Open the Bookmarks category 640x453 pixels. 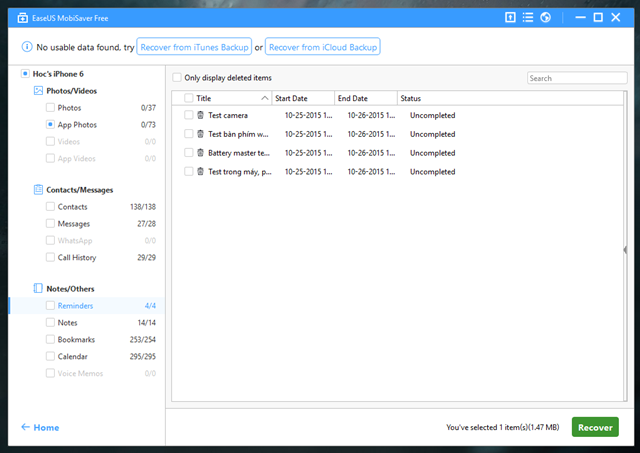click(x=76, y=340)
